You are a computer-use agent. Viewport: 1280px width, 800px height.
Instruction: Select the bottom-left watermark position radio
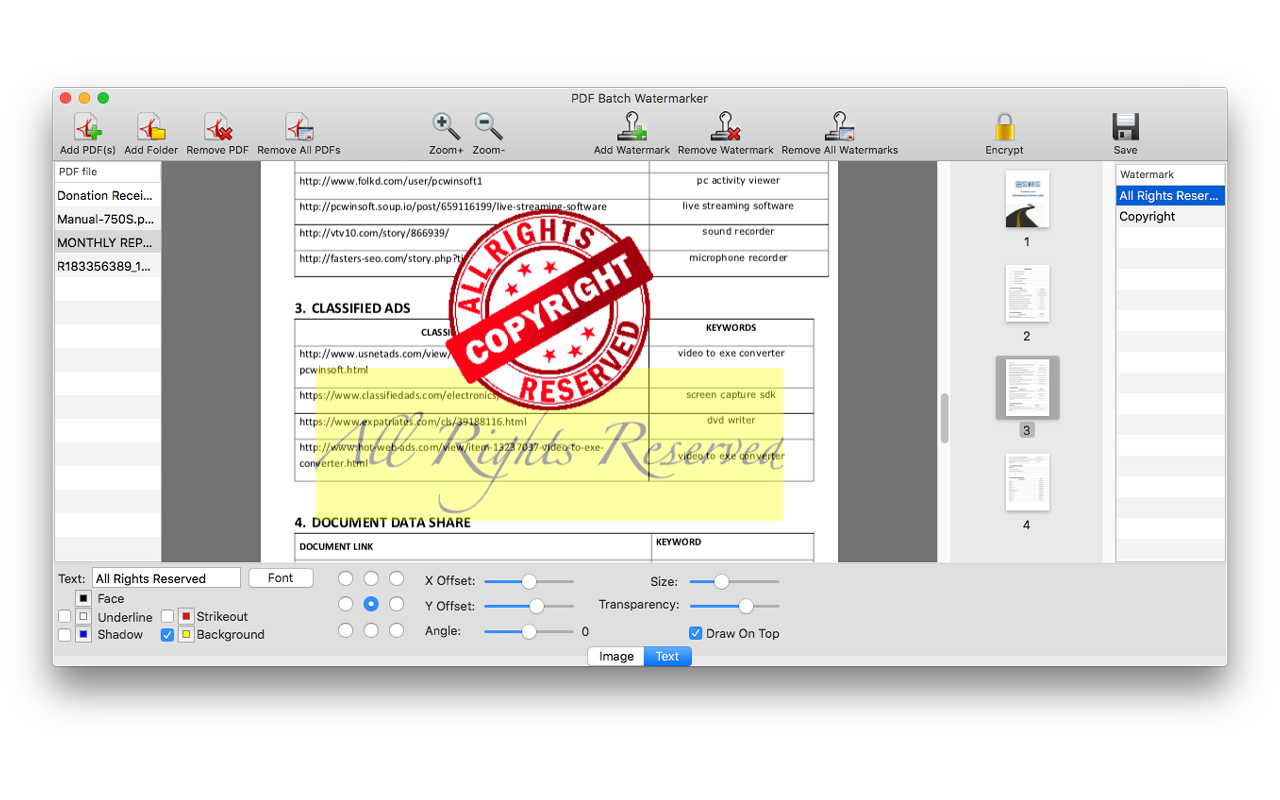345,630
